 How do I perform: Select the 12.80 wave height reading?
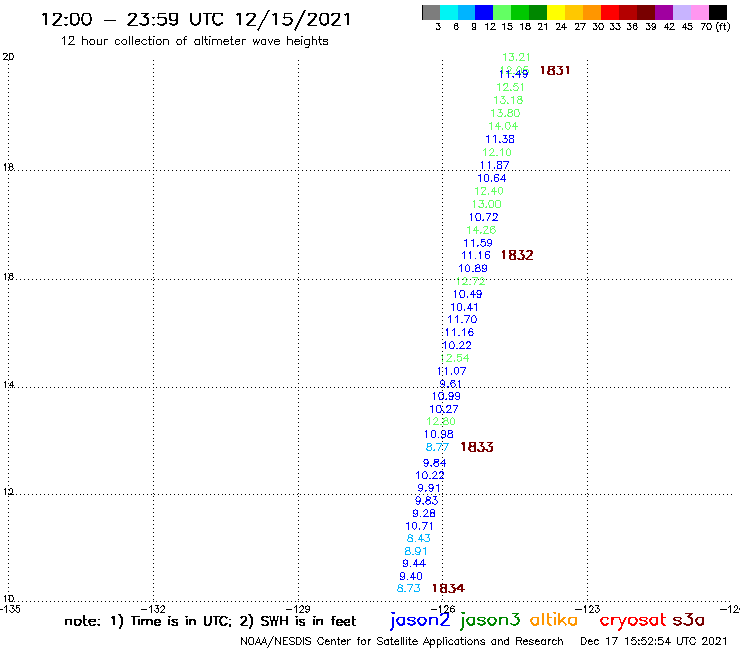(x=441, y=422)
